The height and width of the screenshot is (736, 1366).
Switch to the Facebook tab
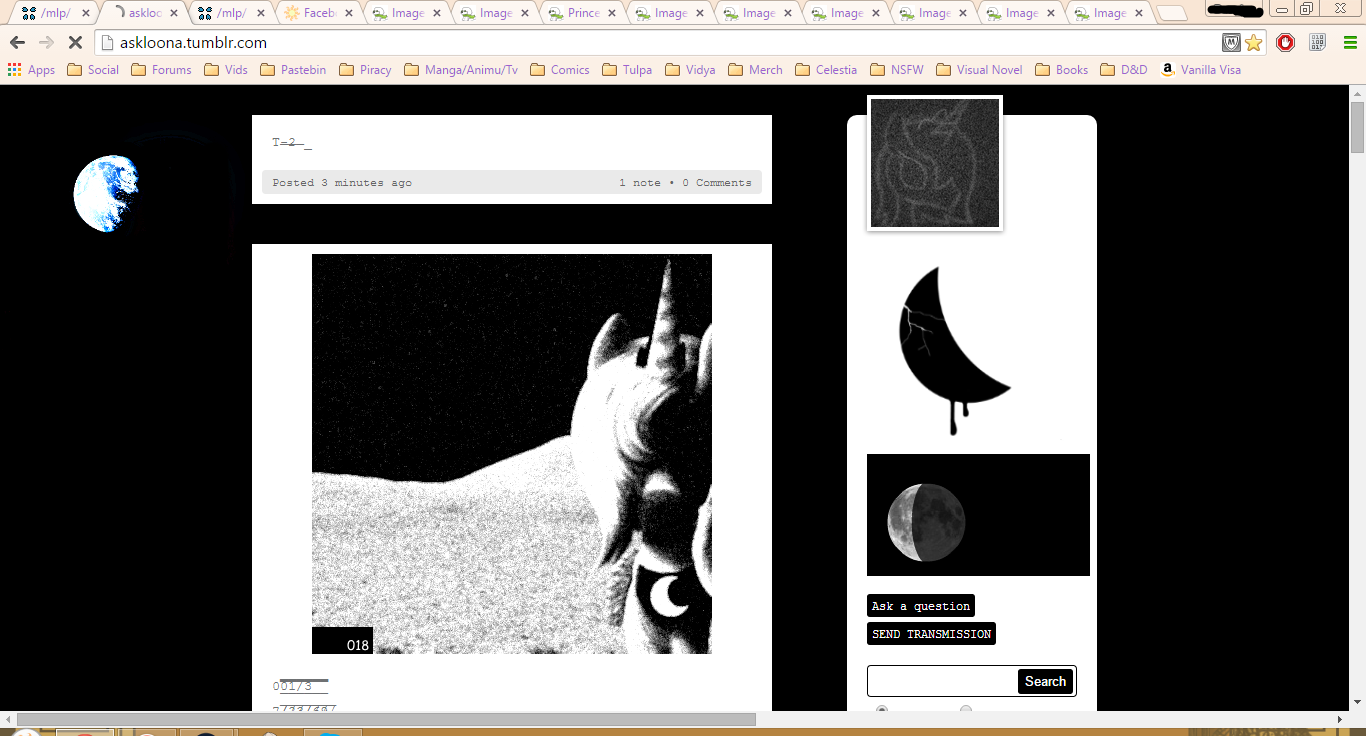click(314, 13)
